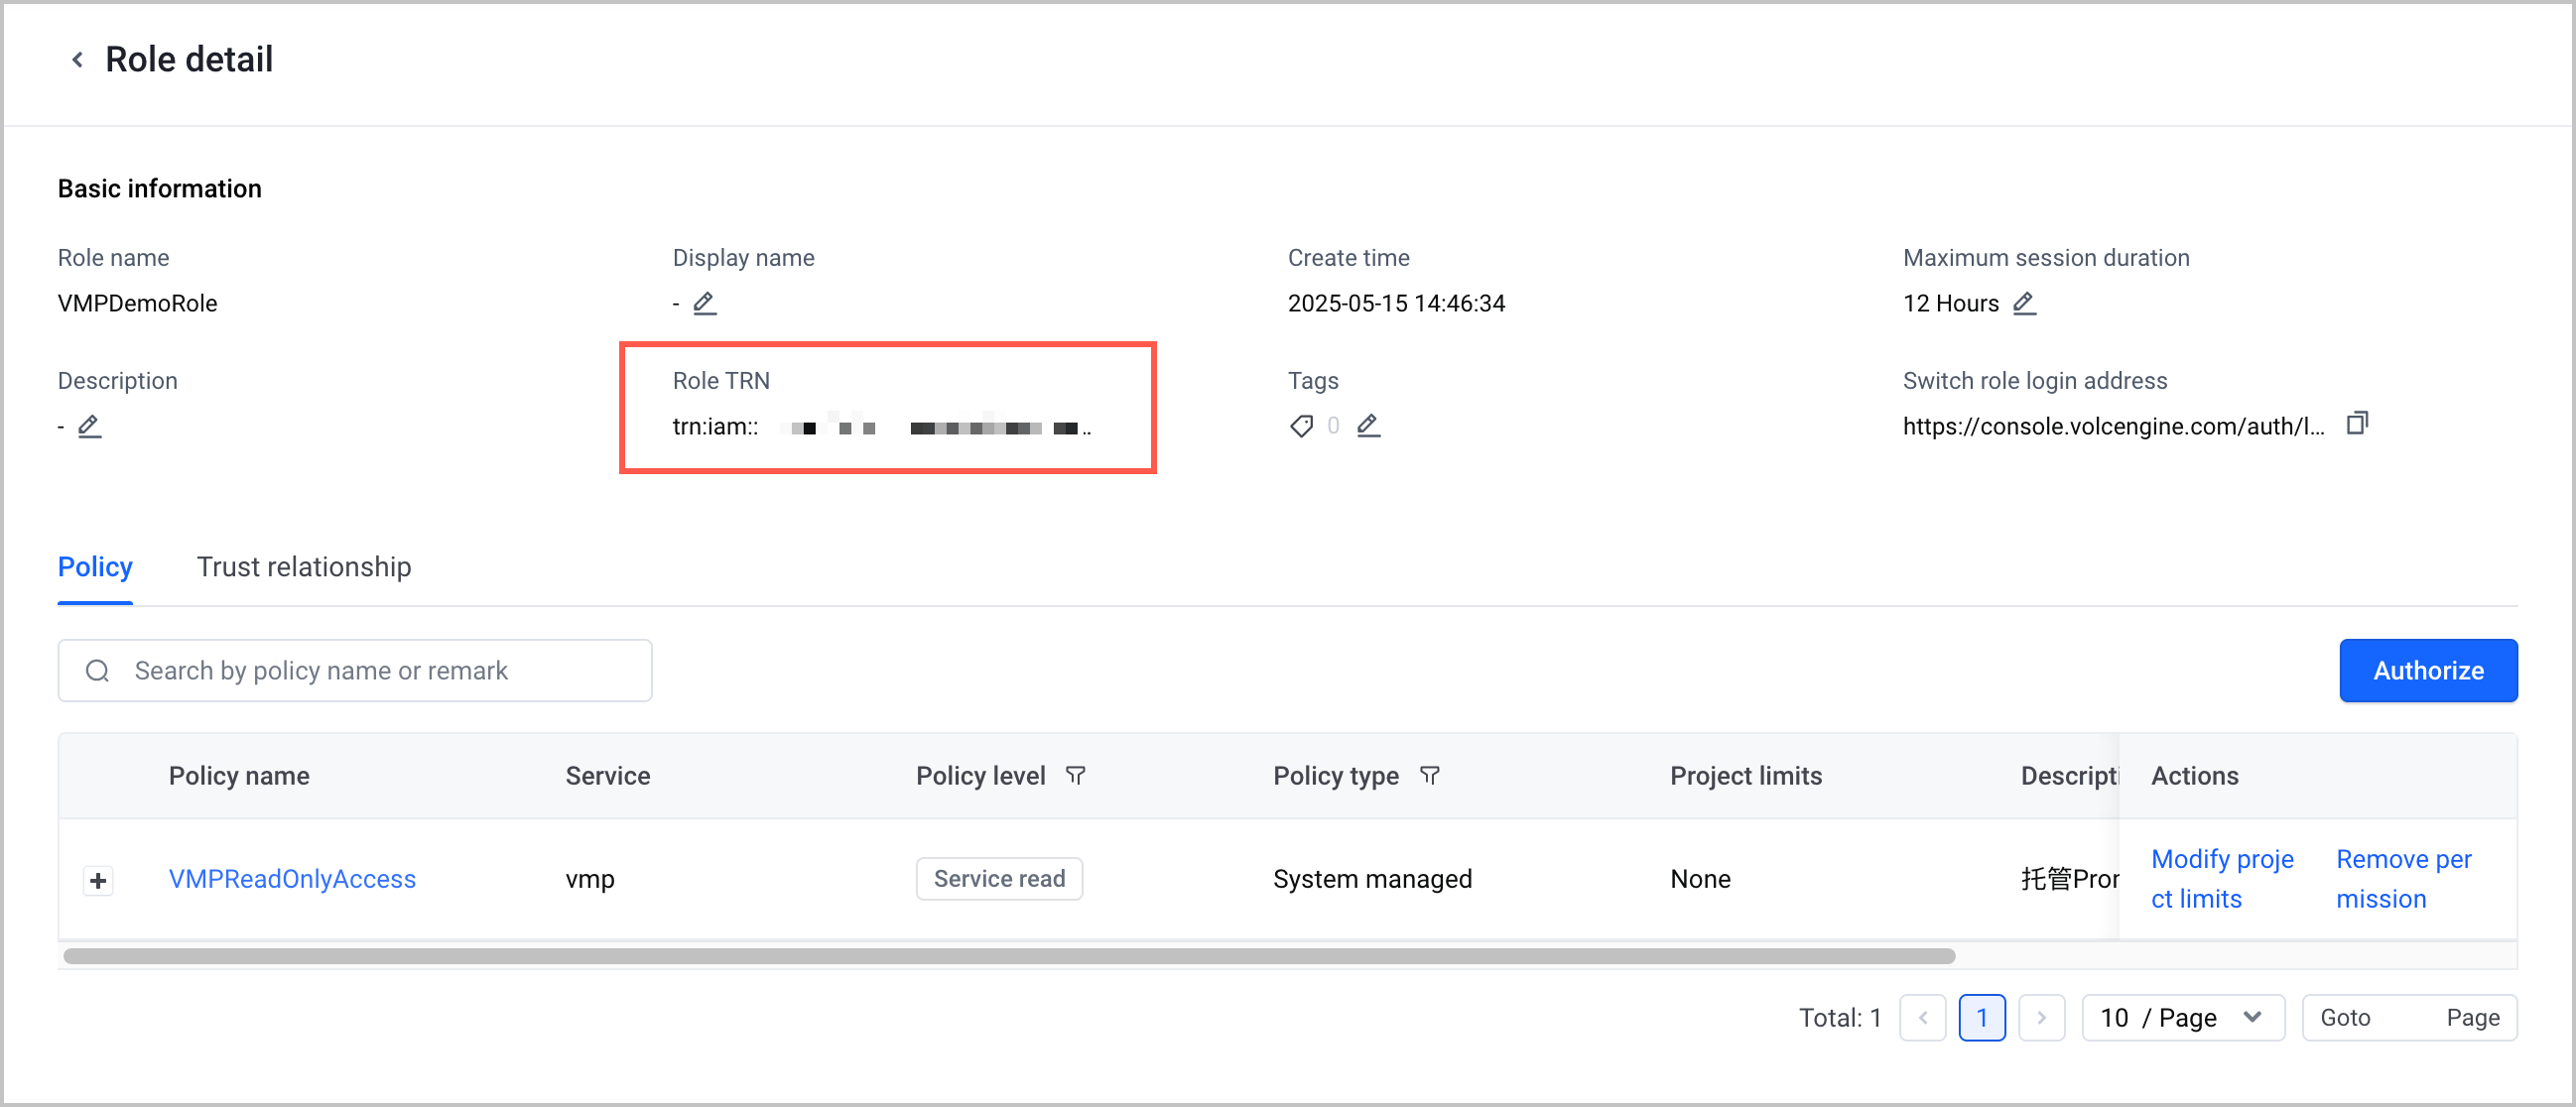Go to the next results page
Screen dimensions: 2576x1107
click(2041, 1018)
